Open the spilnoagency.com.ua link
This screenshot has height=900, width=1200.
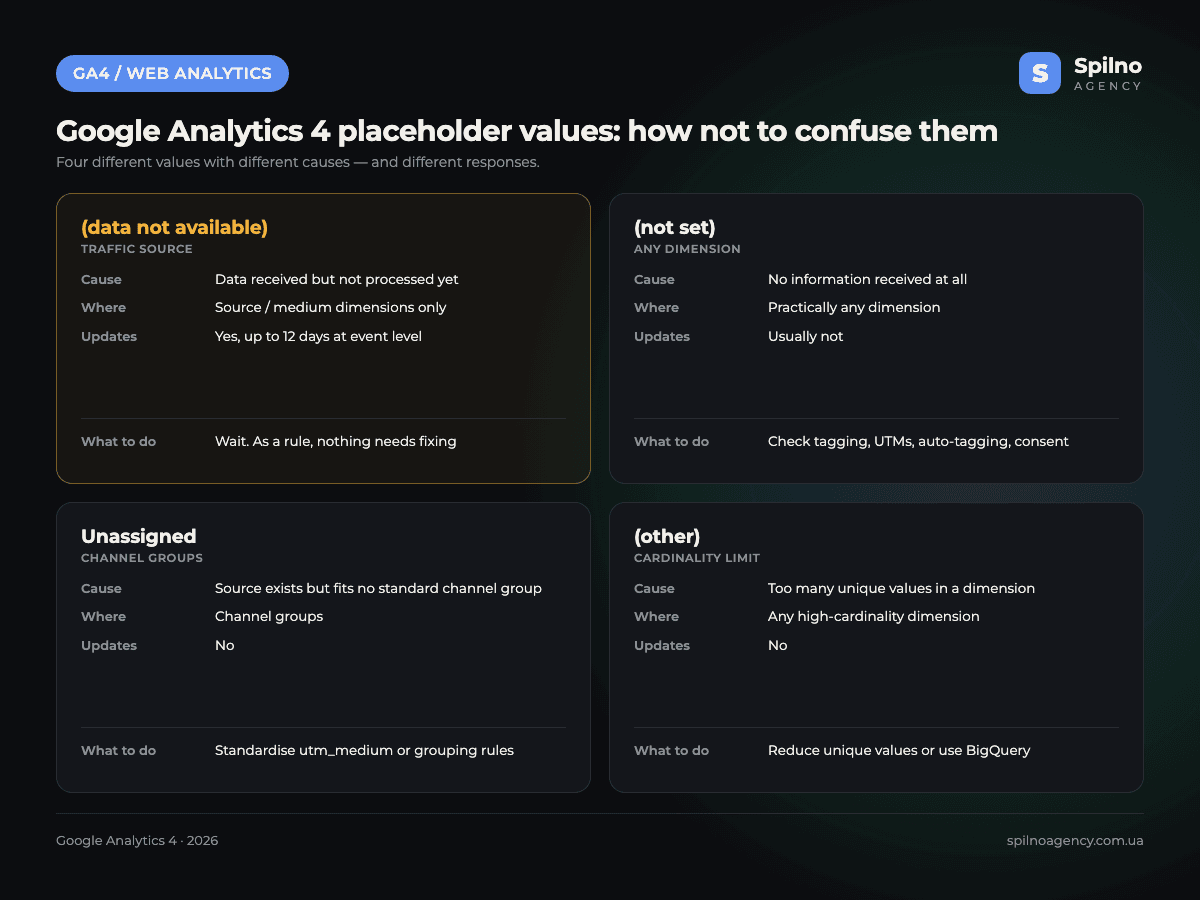[1075, 841]
